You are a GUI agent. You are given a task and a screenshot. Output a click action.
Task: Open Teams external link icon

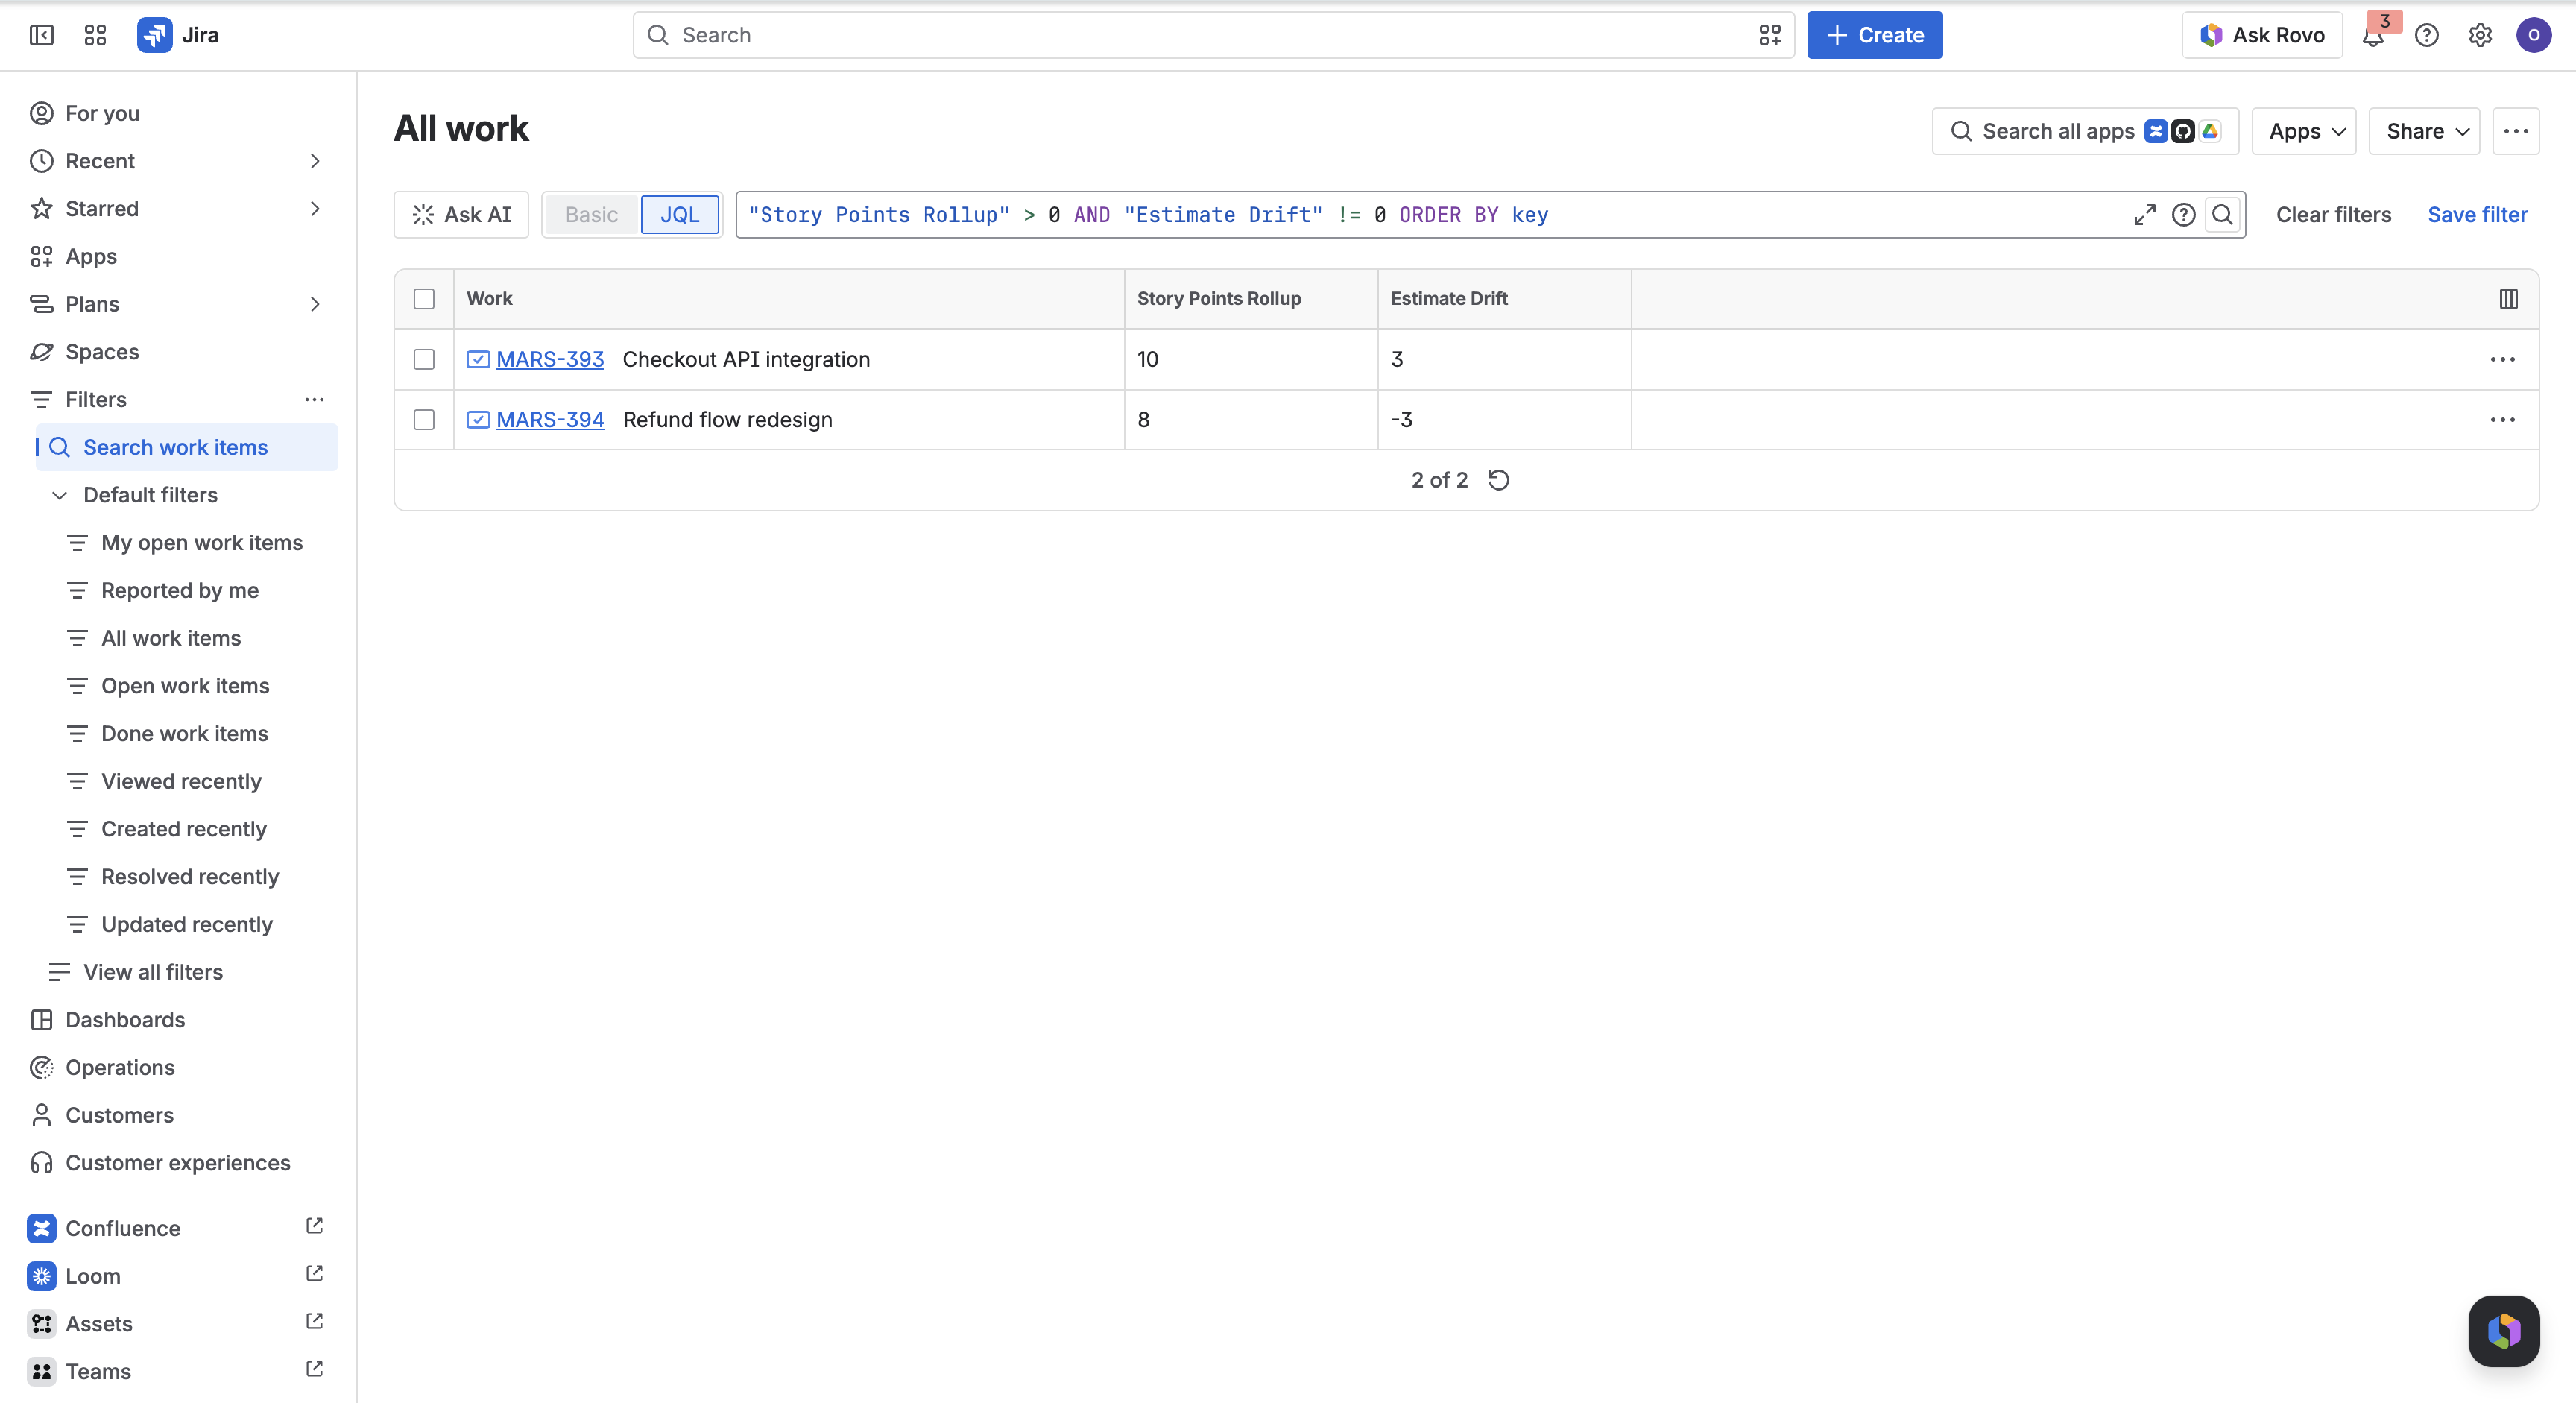[314, 1369]
